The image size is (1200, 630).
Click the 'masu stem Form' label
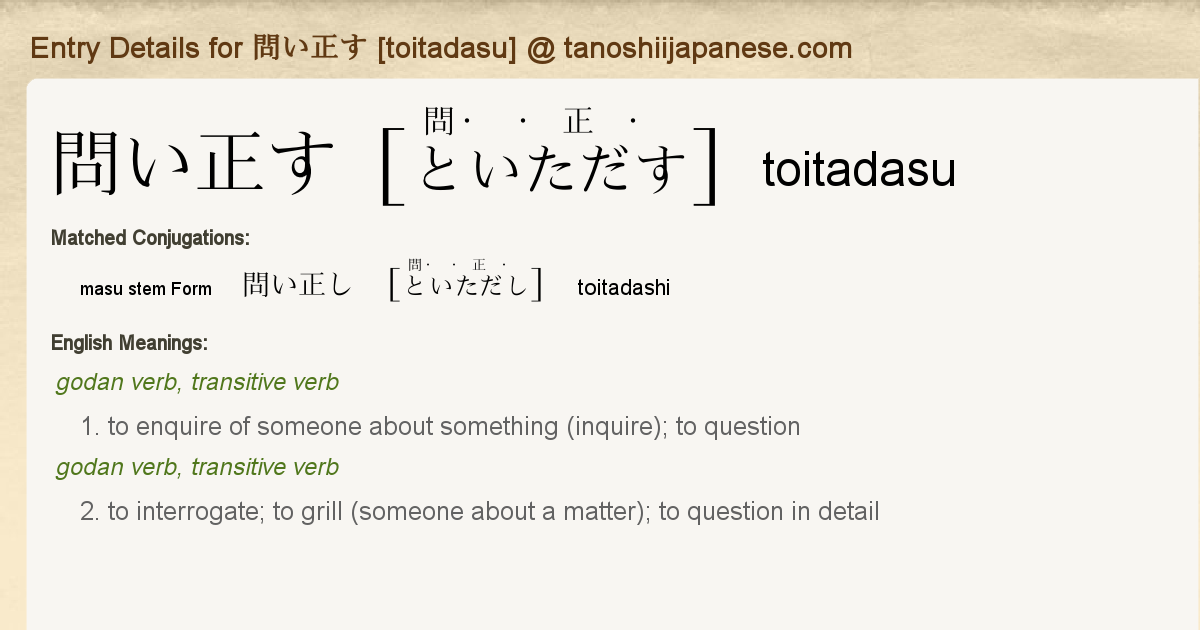(146, 289)
